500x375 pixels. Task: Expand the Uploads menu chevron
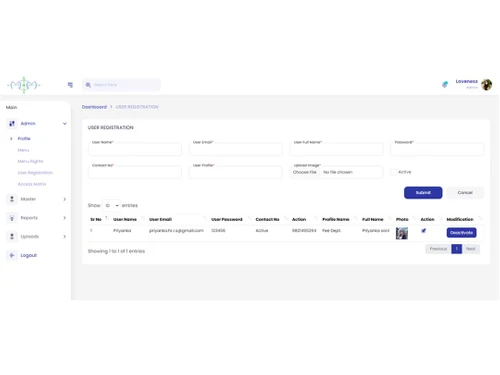[65, 237]
